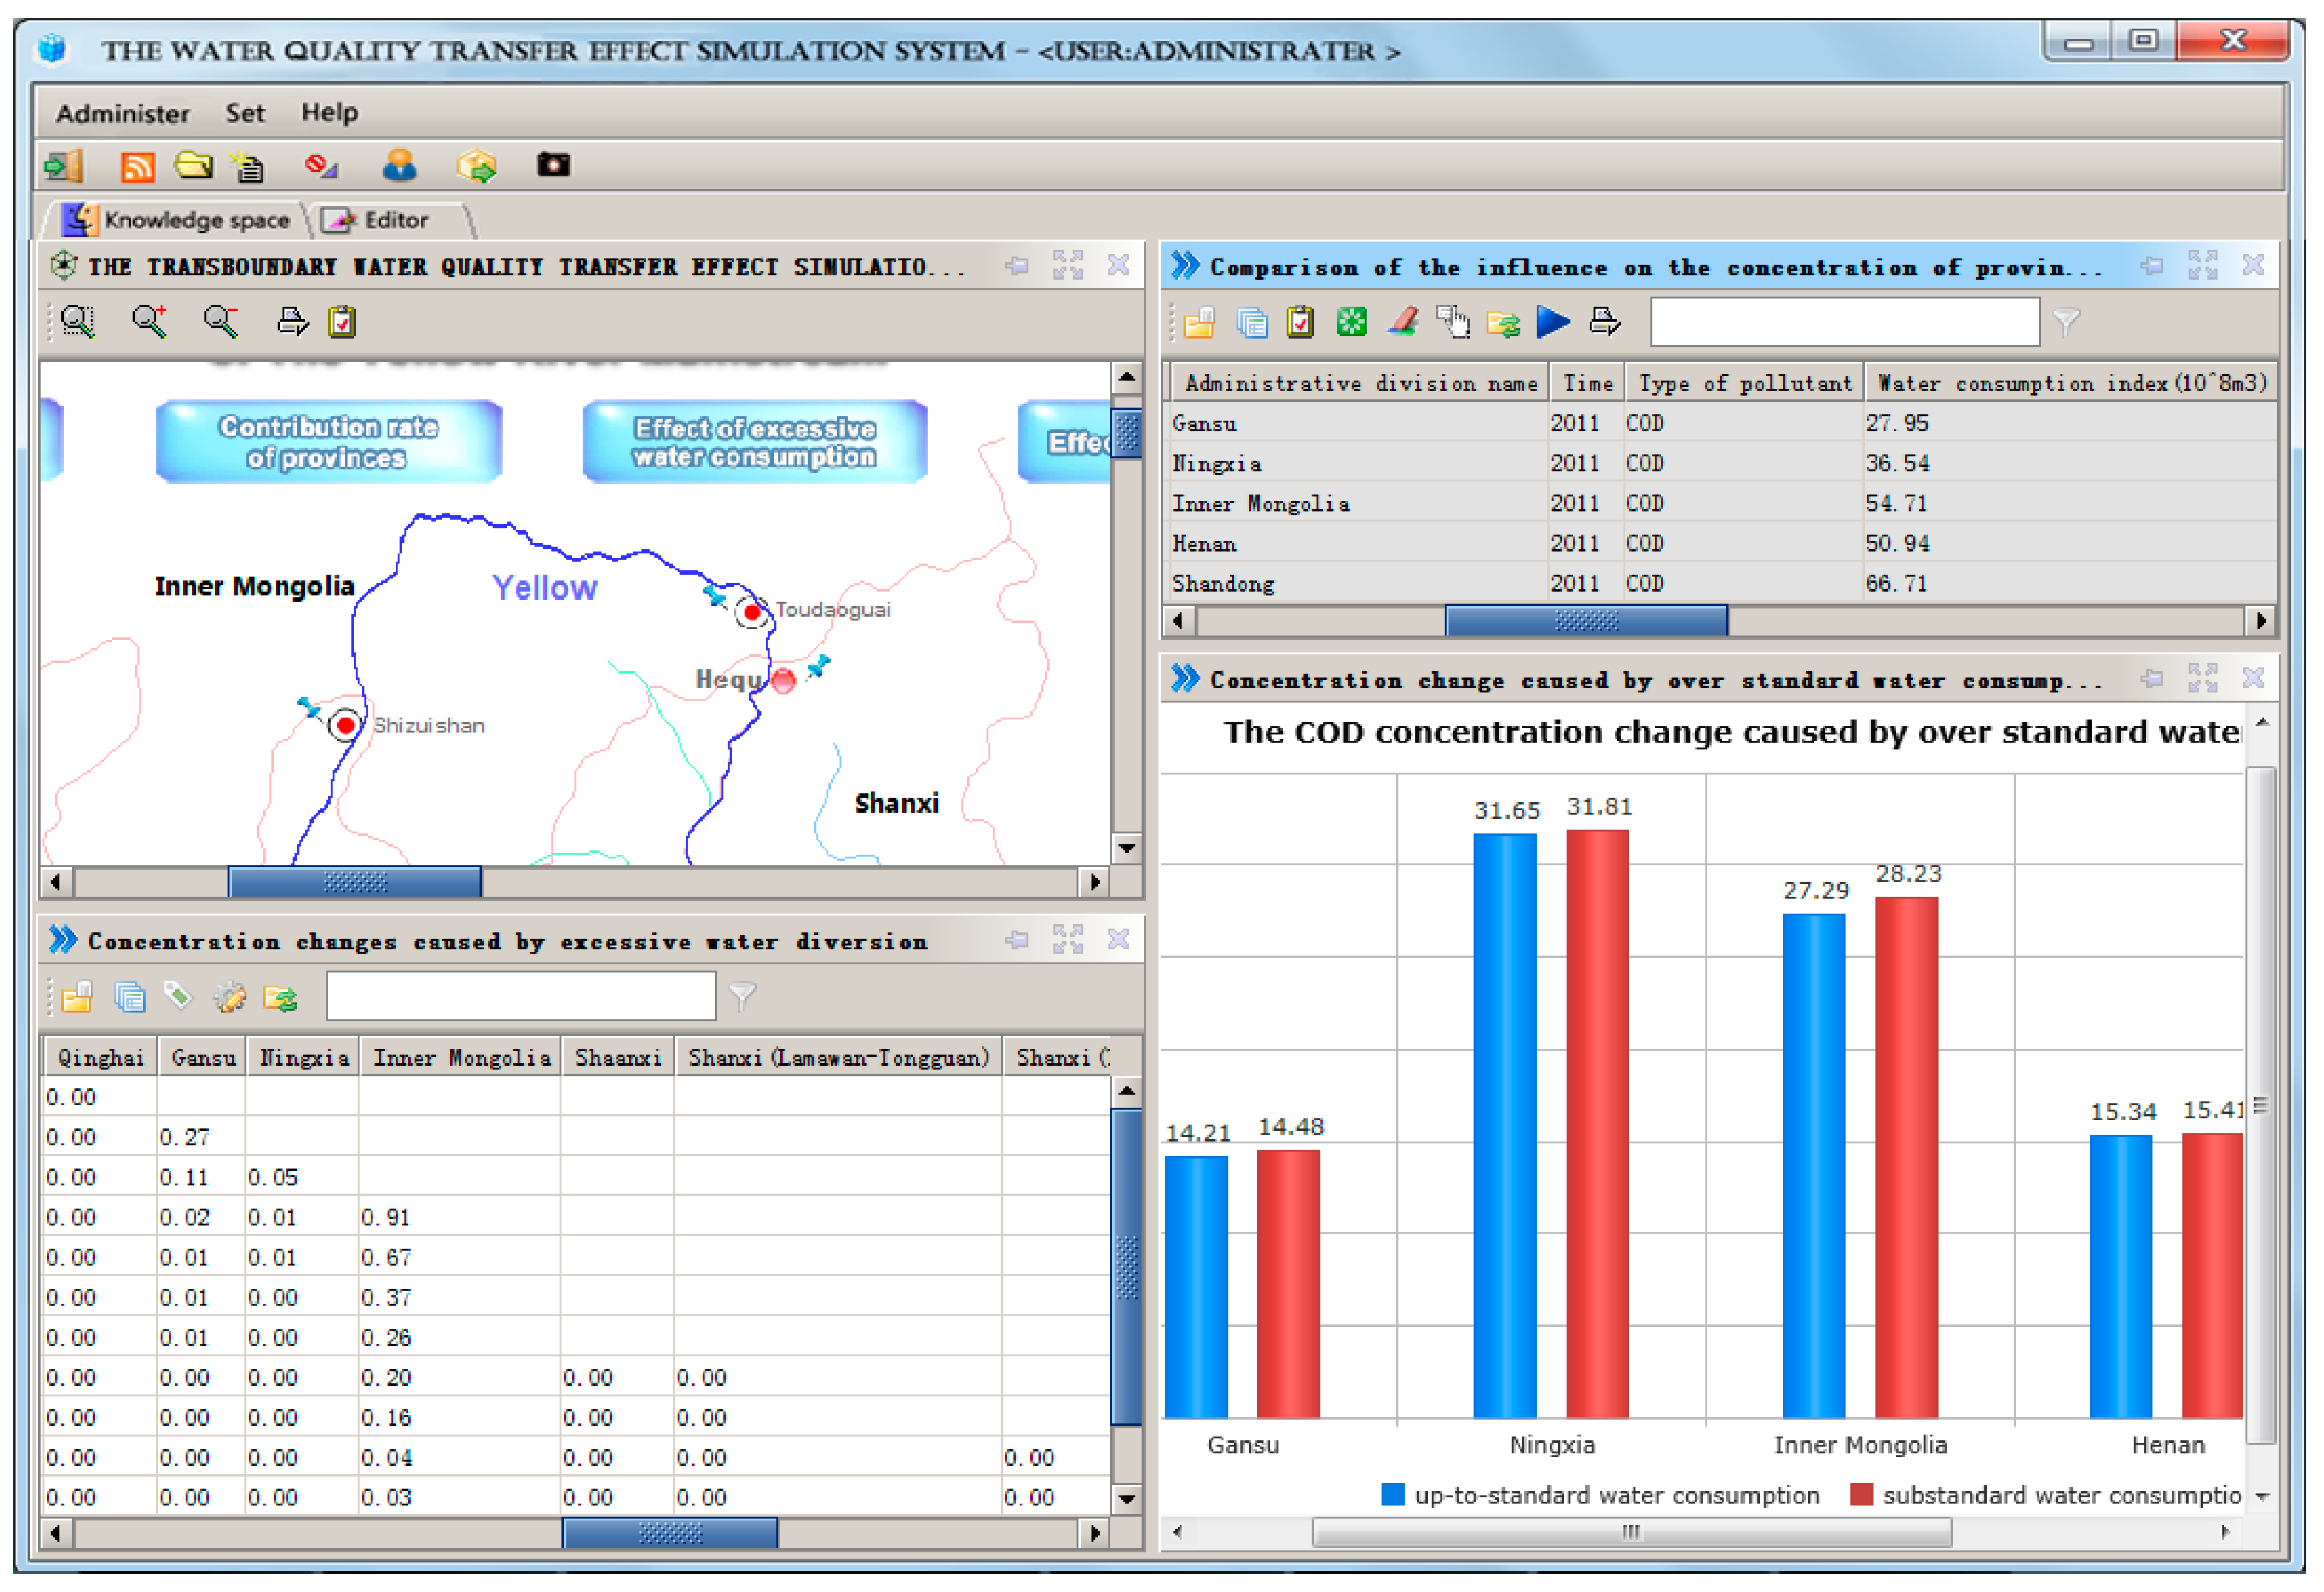Open the Set menu
2324x1592 pixels.
(245, 113)
